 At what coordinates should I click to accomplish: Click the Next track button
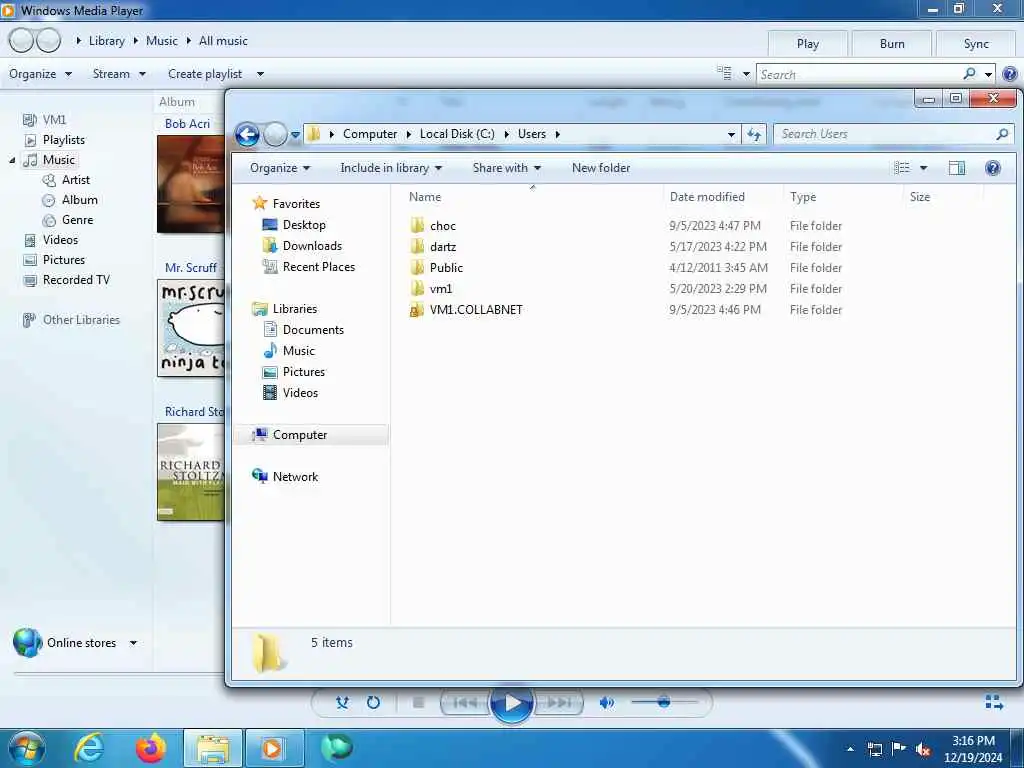pyautogui.click(x=558, y=703)
